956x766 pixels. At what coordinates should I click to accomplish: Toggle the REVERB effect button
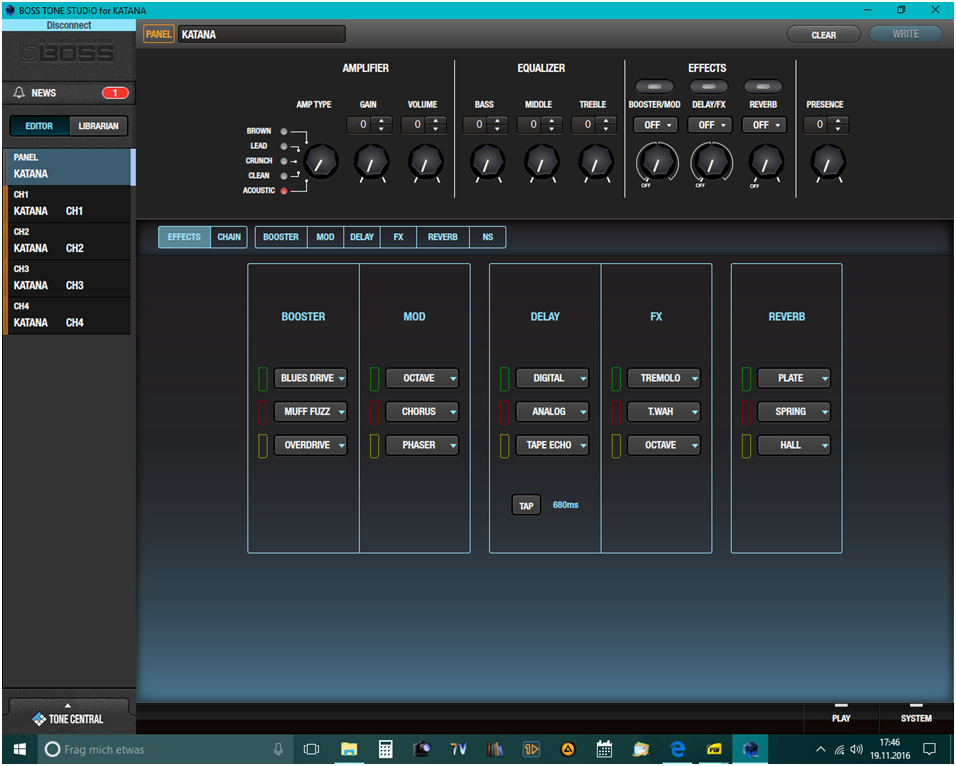(763, 87)
